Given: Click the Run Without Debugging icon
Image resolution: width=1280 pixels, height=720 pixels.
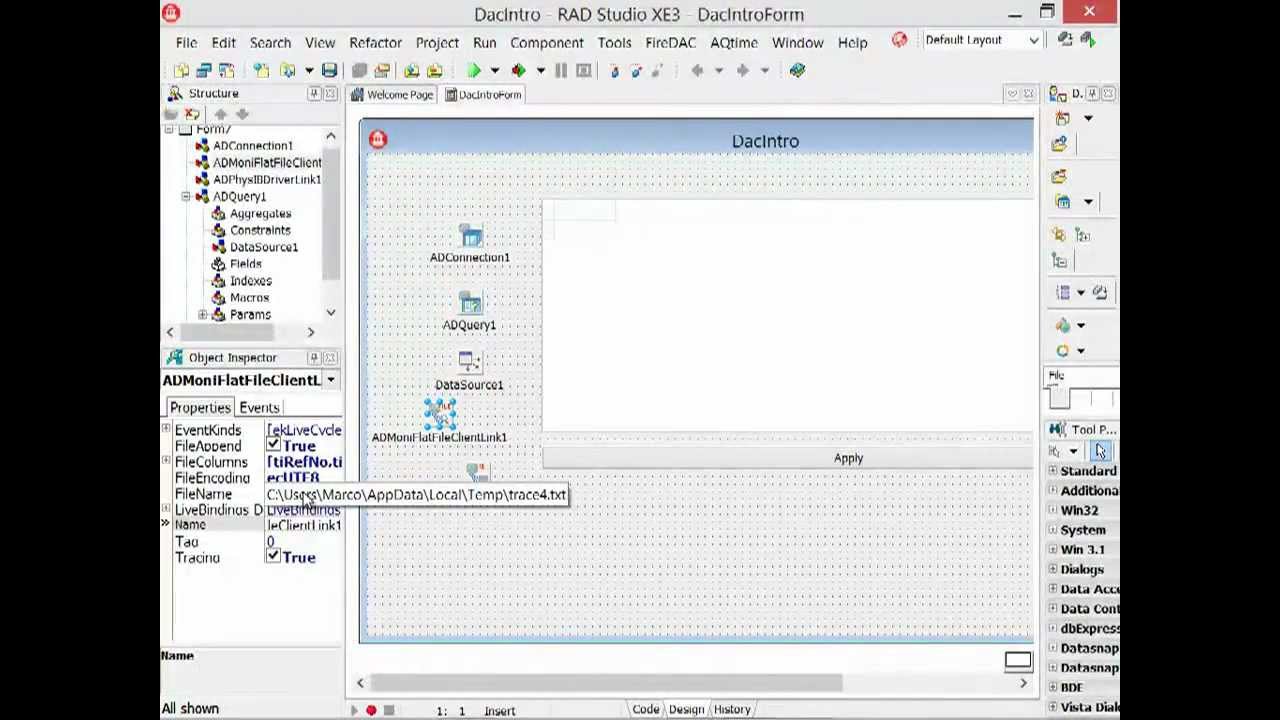Looking at the screenshot, I should tap(518, 71).
